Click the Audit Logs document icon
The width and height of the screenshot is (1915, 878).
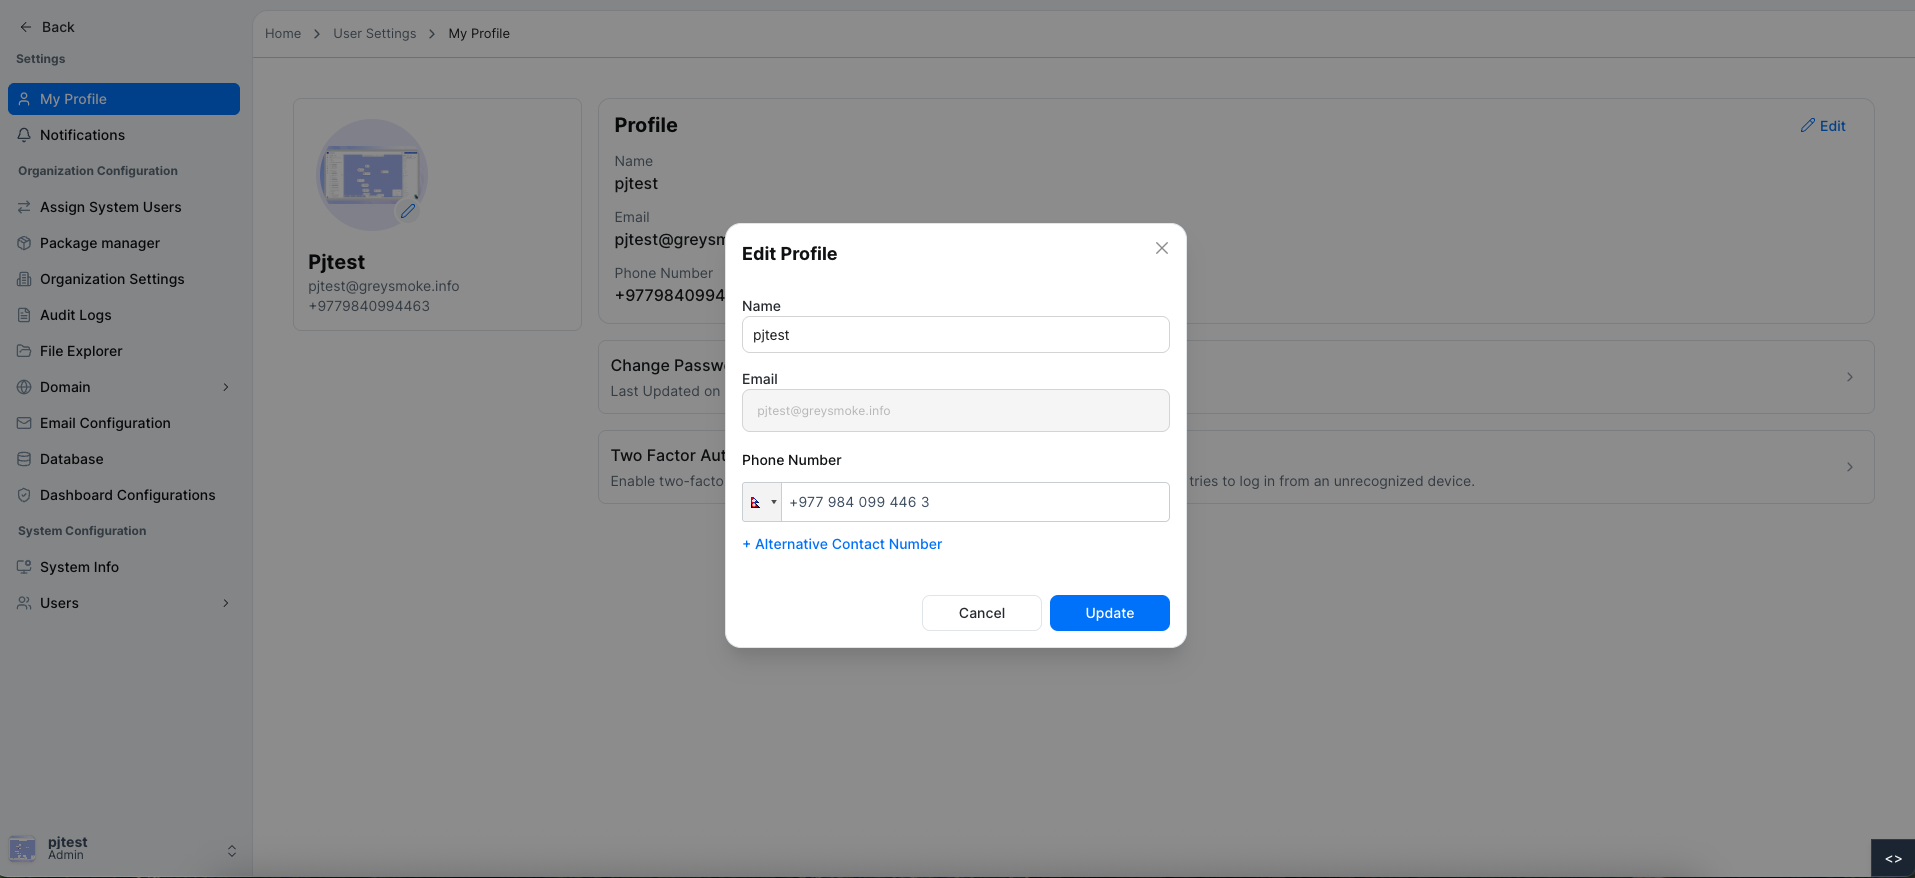(24, 315)
